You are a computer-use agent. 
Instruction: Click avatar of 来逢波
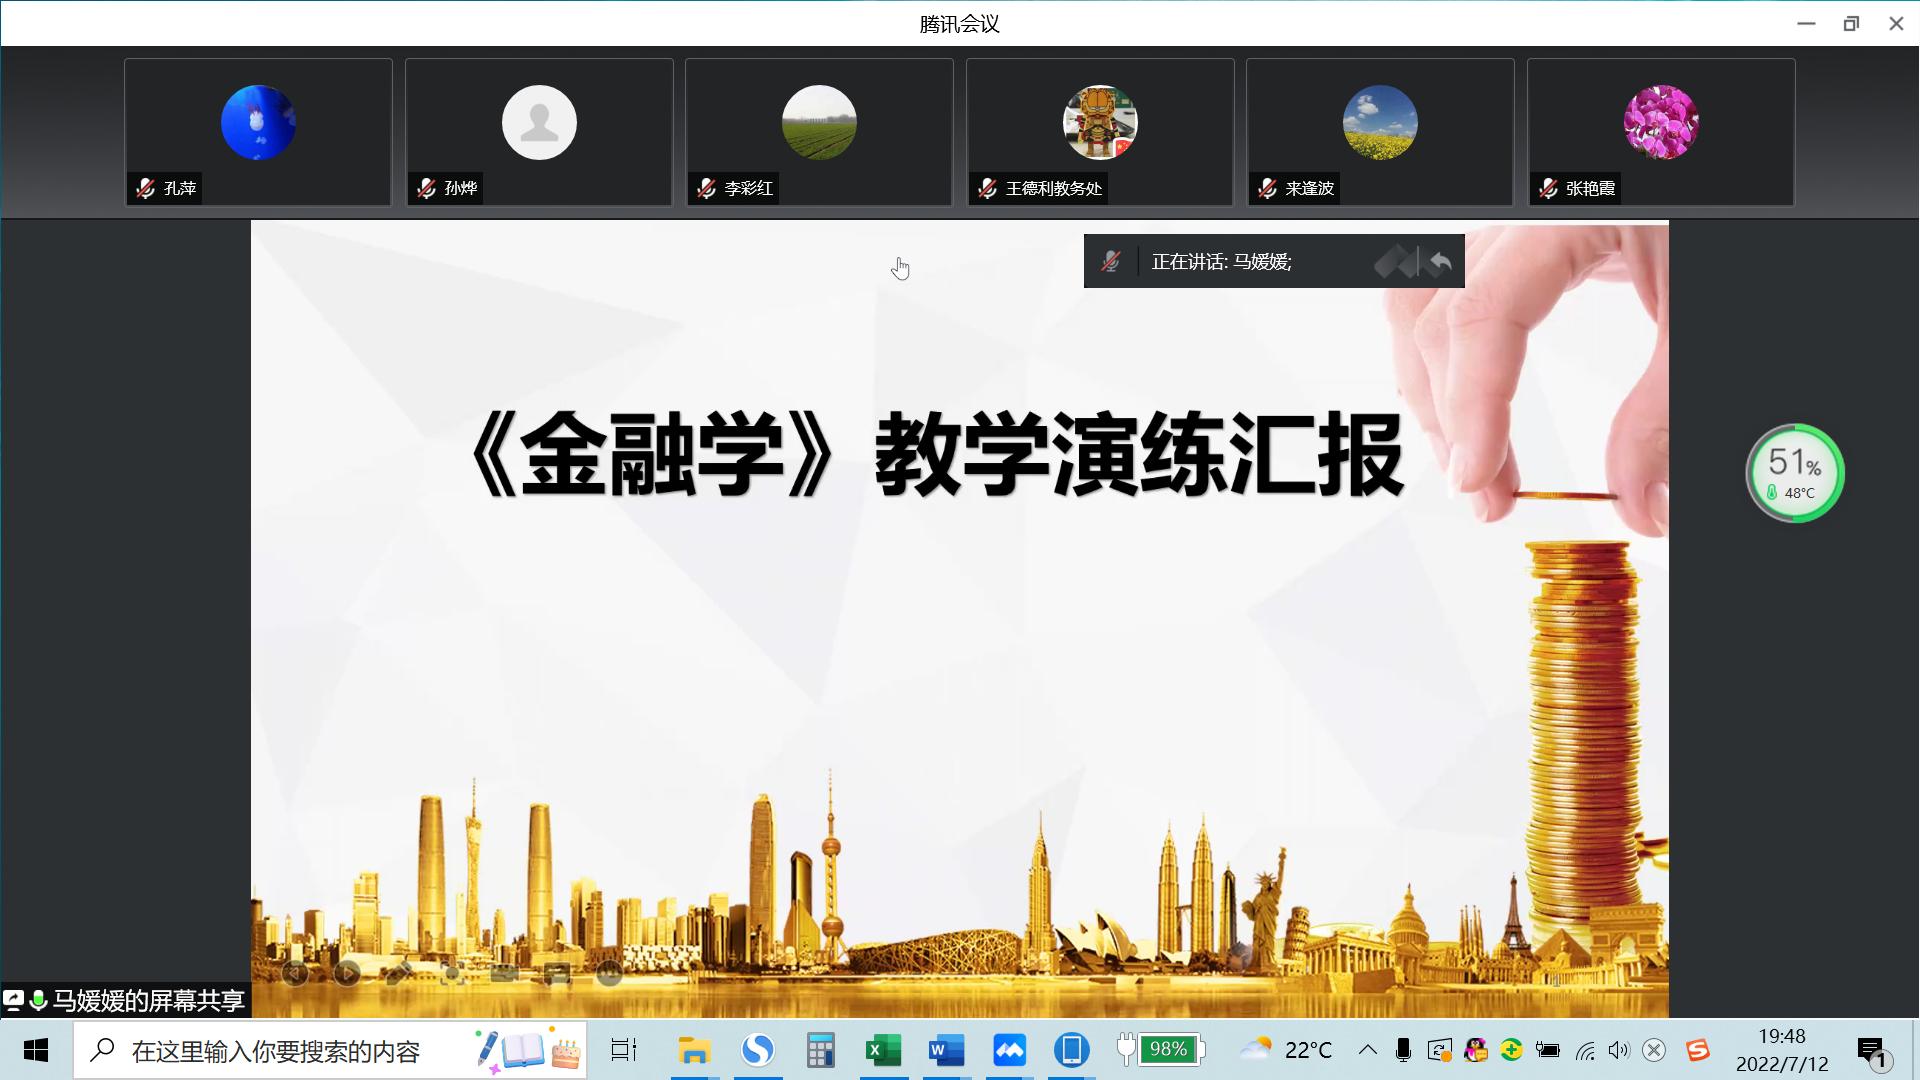1380,122
